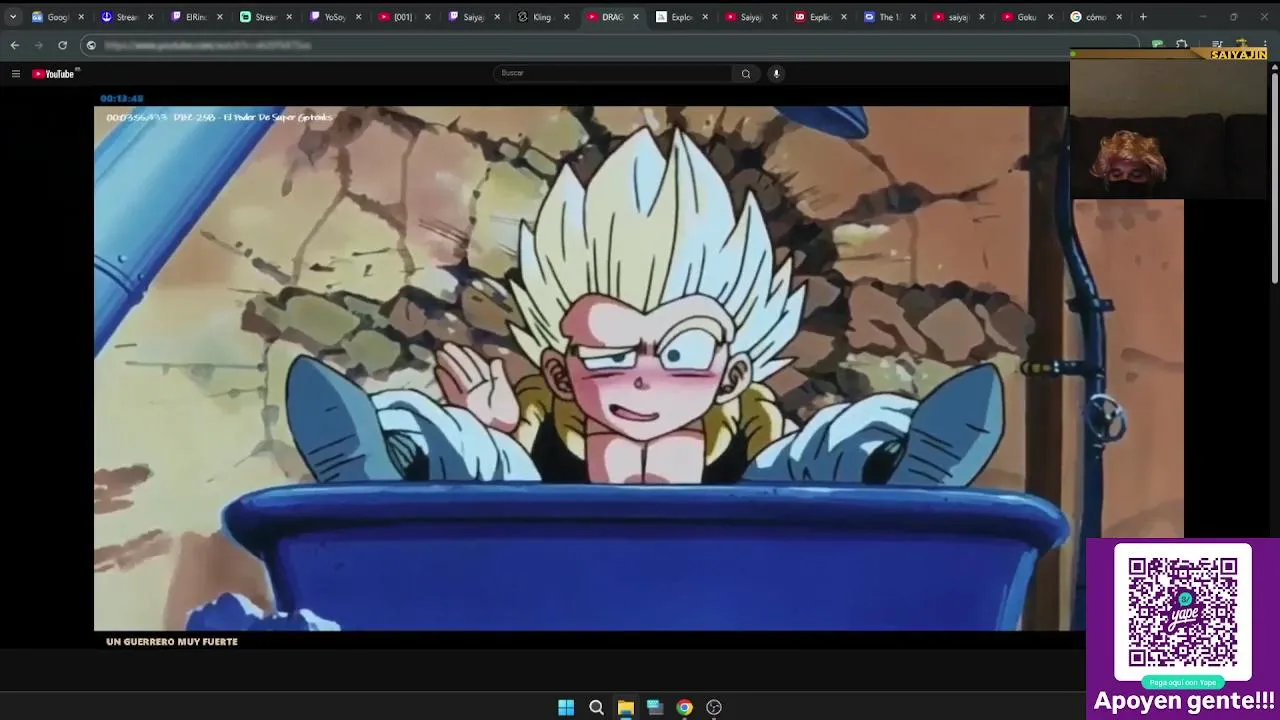Open File Explorer from the taskbar
Screen dimensions: 1280x720
[x=625, y=707]
